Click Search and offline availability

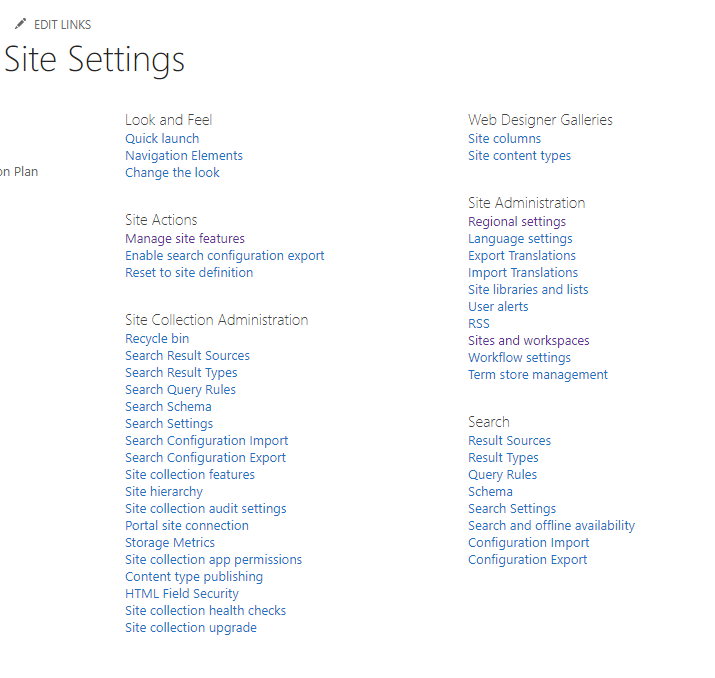click(551, 526)
